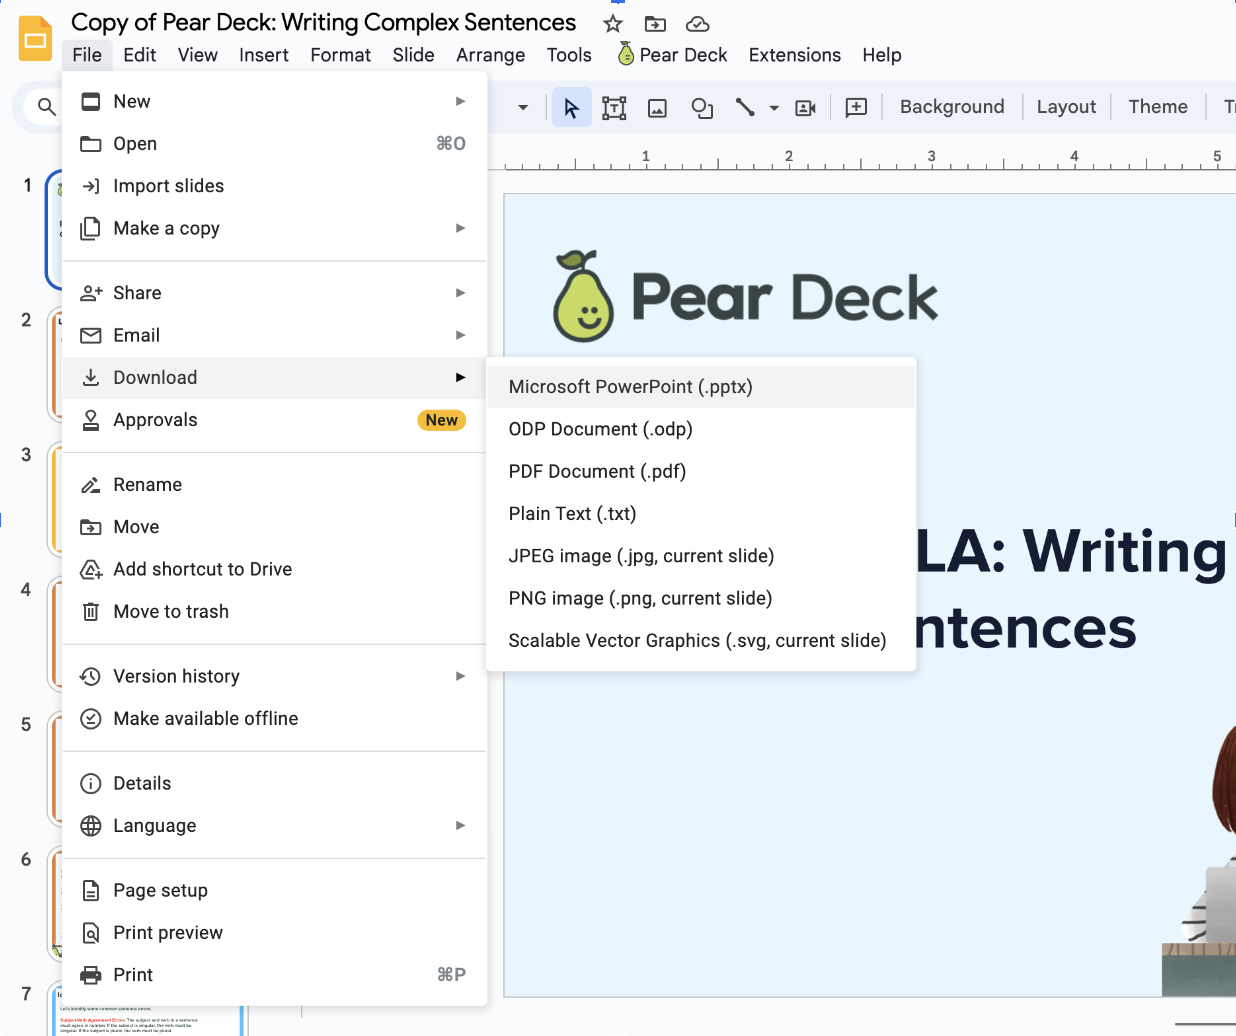Start a Slides recording with the camera icon
The height and width of the screenshot is (1036, 1236).
click(x=805, y=106)
